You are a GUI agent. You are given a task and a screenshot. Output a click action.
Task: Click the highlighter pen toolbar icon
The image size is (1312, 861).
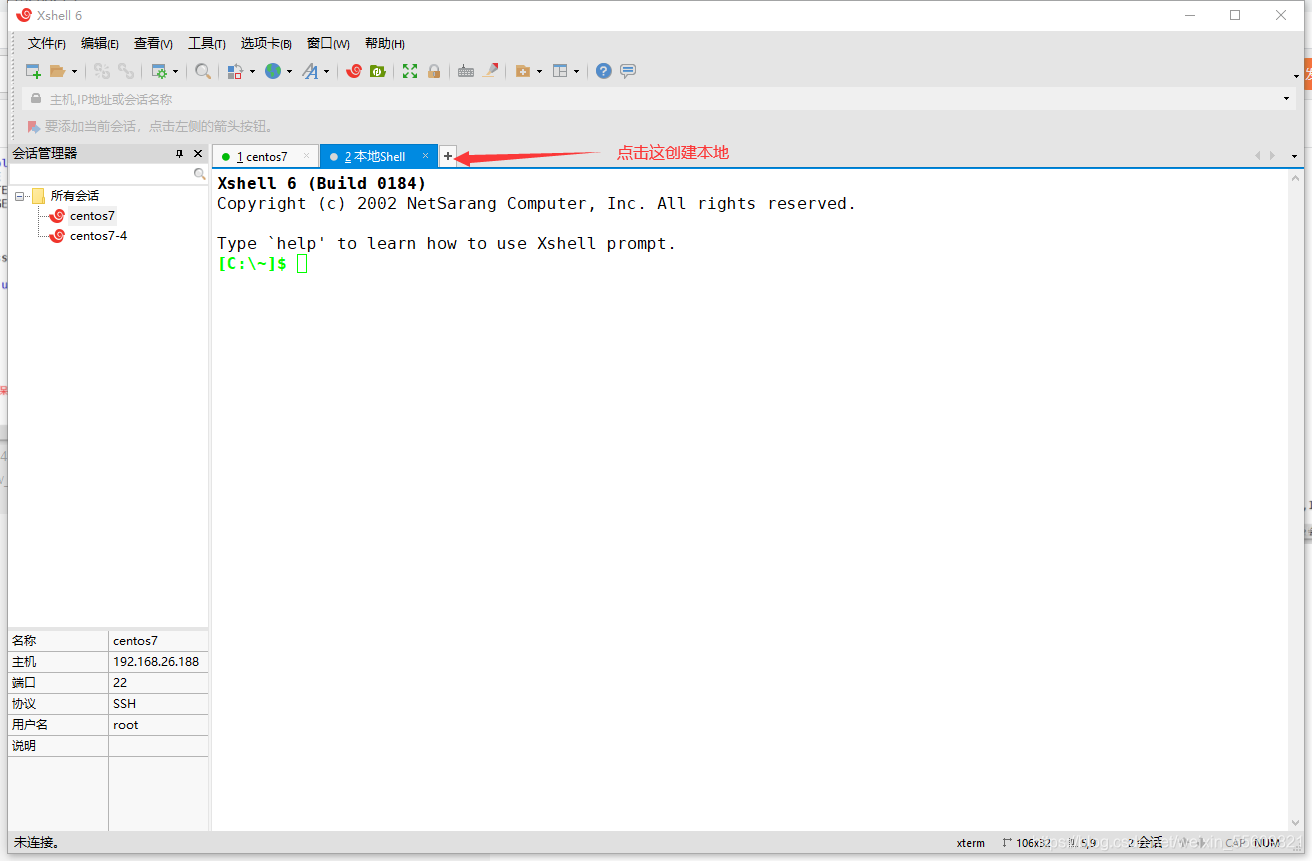point(490,71)
